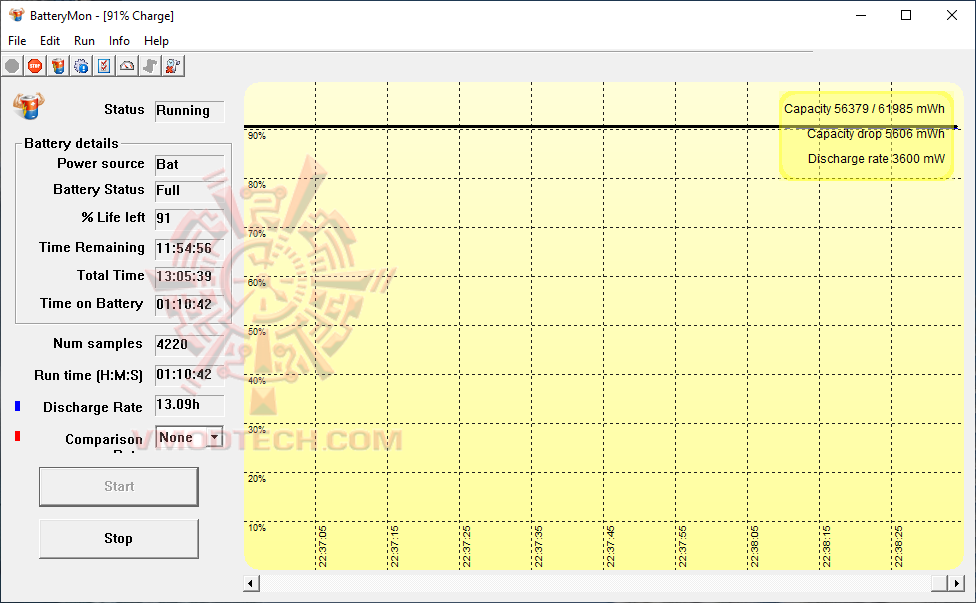The image size is (976, 603).
Task: Click the 22:38:25 time axis label
Action: (x=898, y=546)
